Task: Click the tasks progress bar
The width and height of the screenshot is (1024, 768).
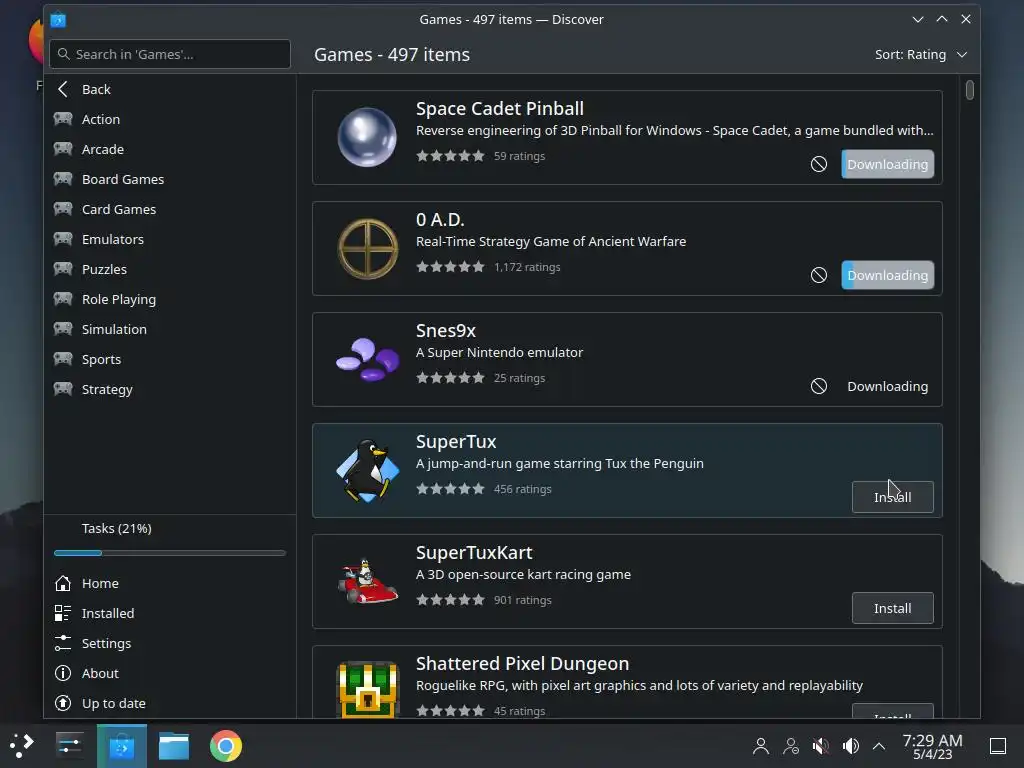Action: (170, 553)
